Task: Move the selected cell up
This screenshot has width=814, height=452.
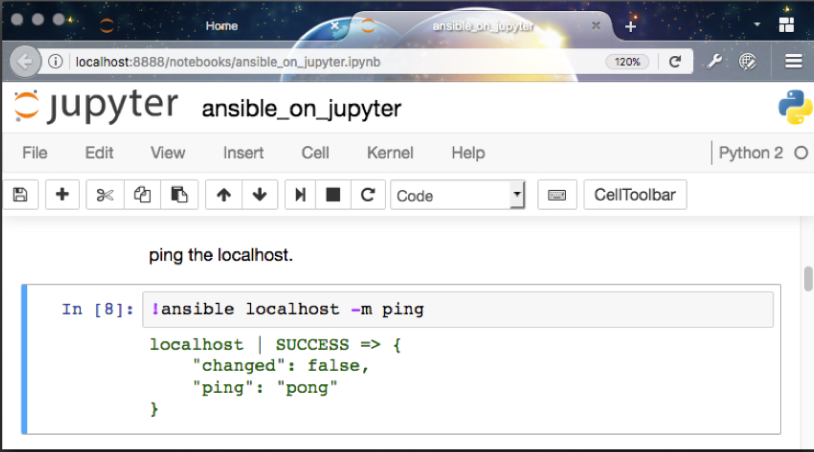Action: [x=224, y=195]
